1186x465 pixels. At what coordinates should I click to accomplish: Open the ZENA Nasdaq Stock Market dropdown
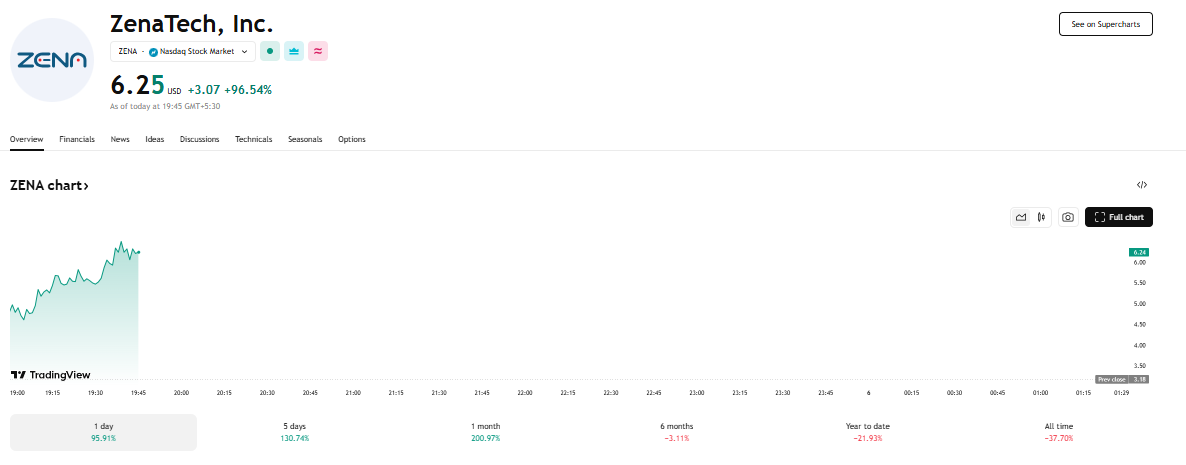click(x=182, y=51)
